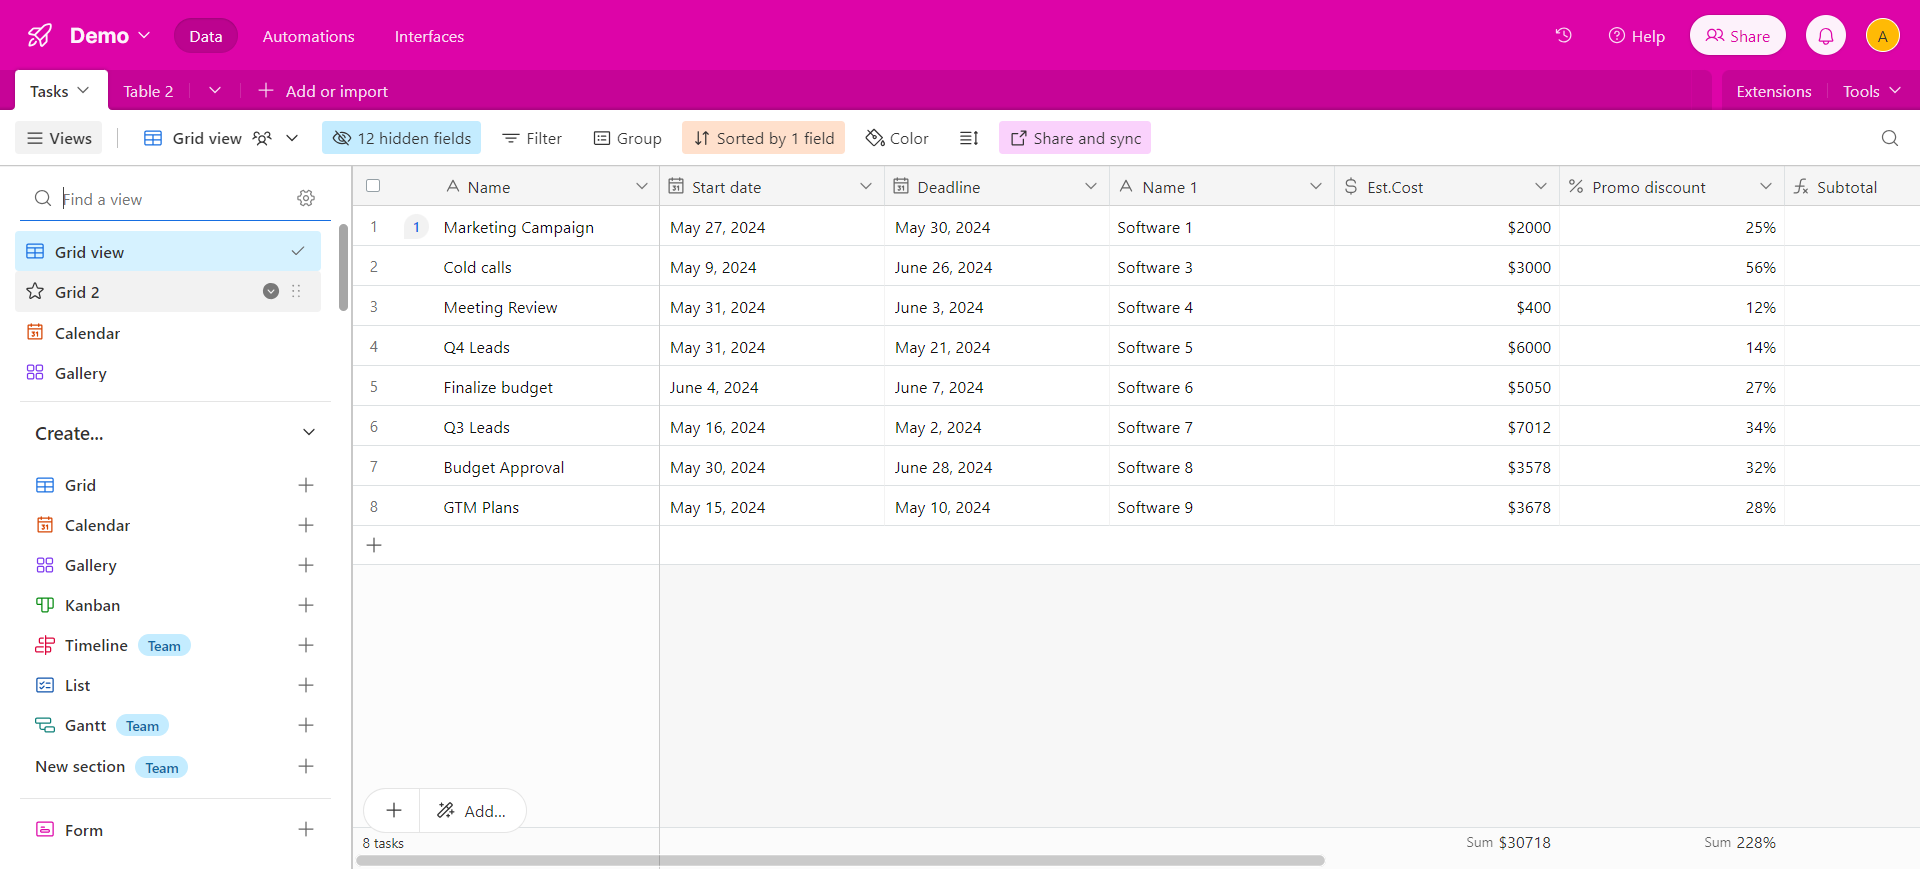Open the Tasks table tab dropdown
1920x869 pixels.
[x=83, y=90]
